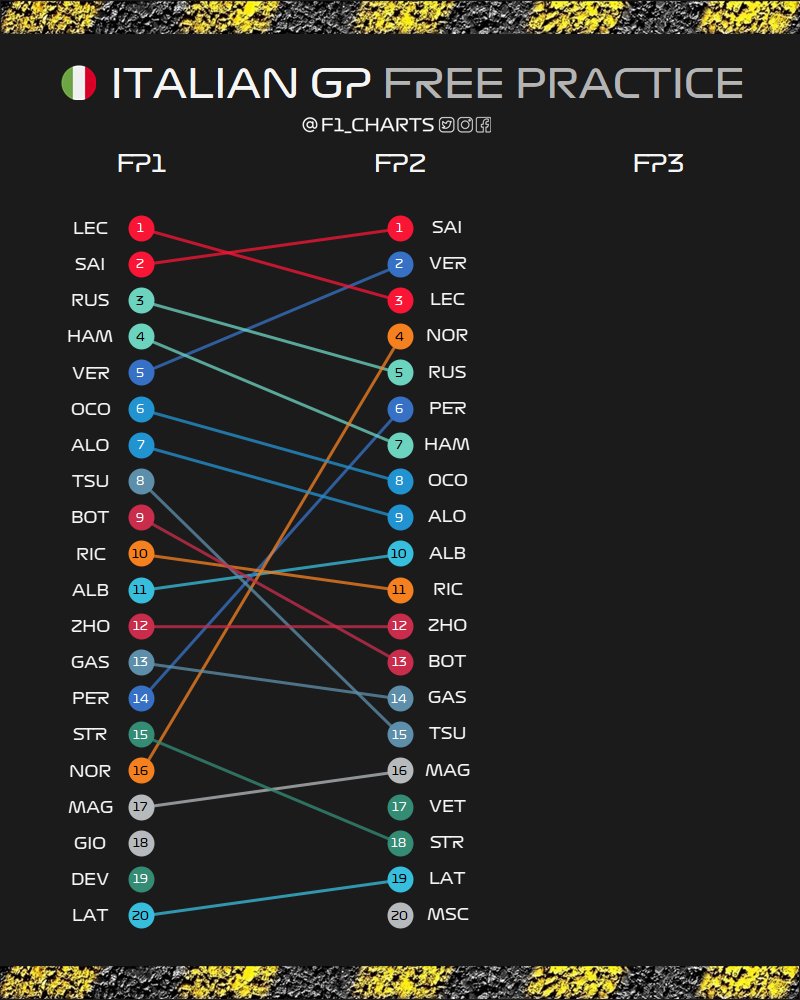800x1000 pixels.
Task: Click the Twitter icon beside @F1_CHARTS
Action: click(x=447, y=125)
